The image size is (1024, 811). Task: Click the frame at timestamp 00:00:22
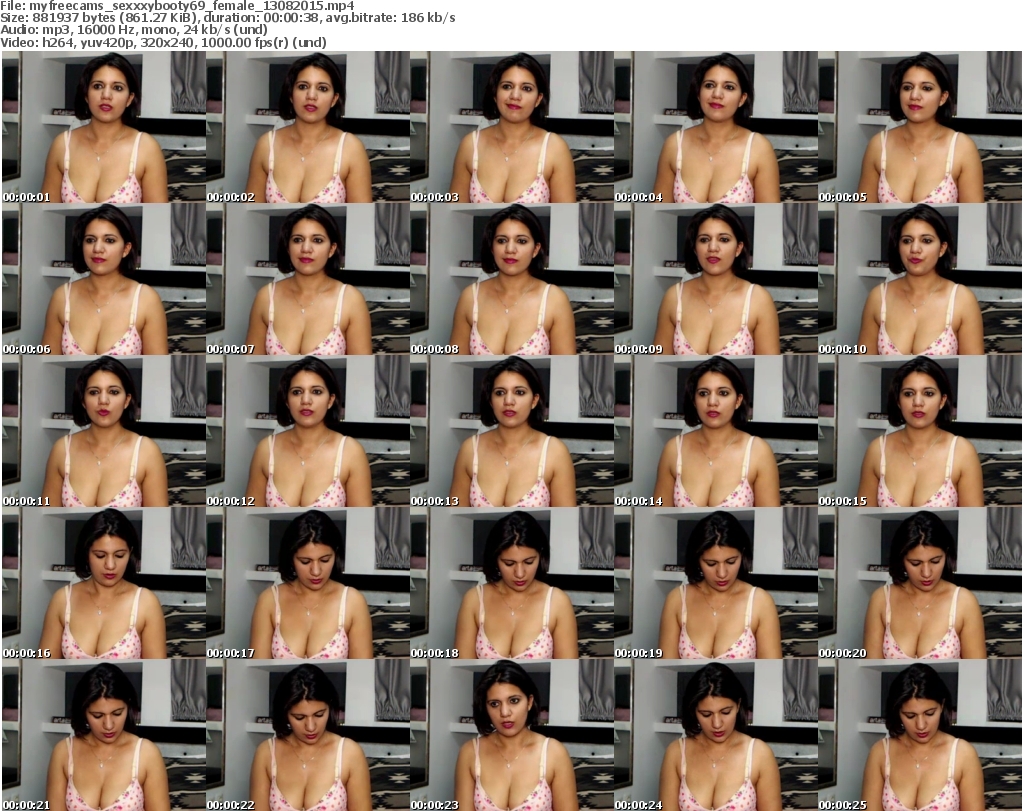click(308, 735)
